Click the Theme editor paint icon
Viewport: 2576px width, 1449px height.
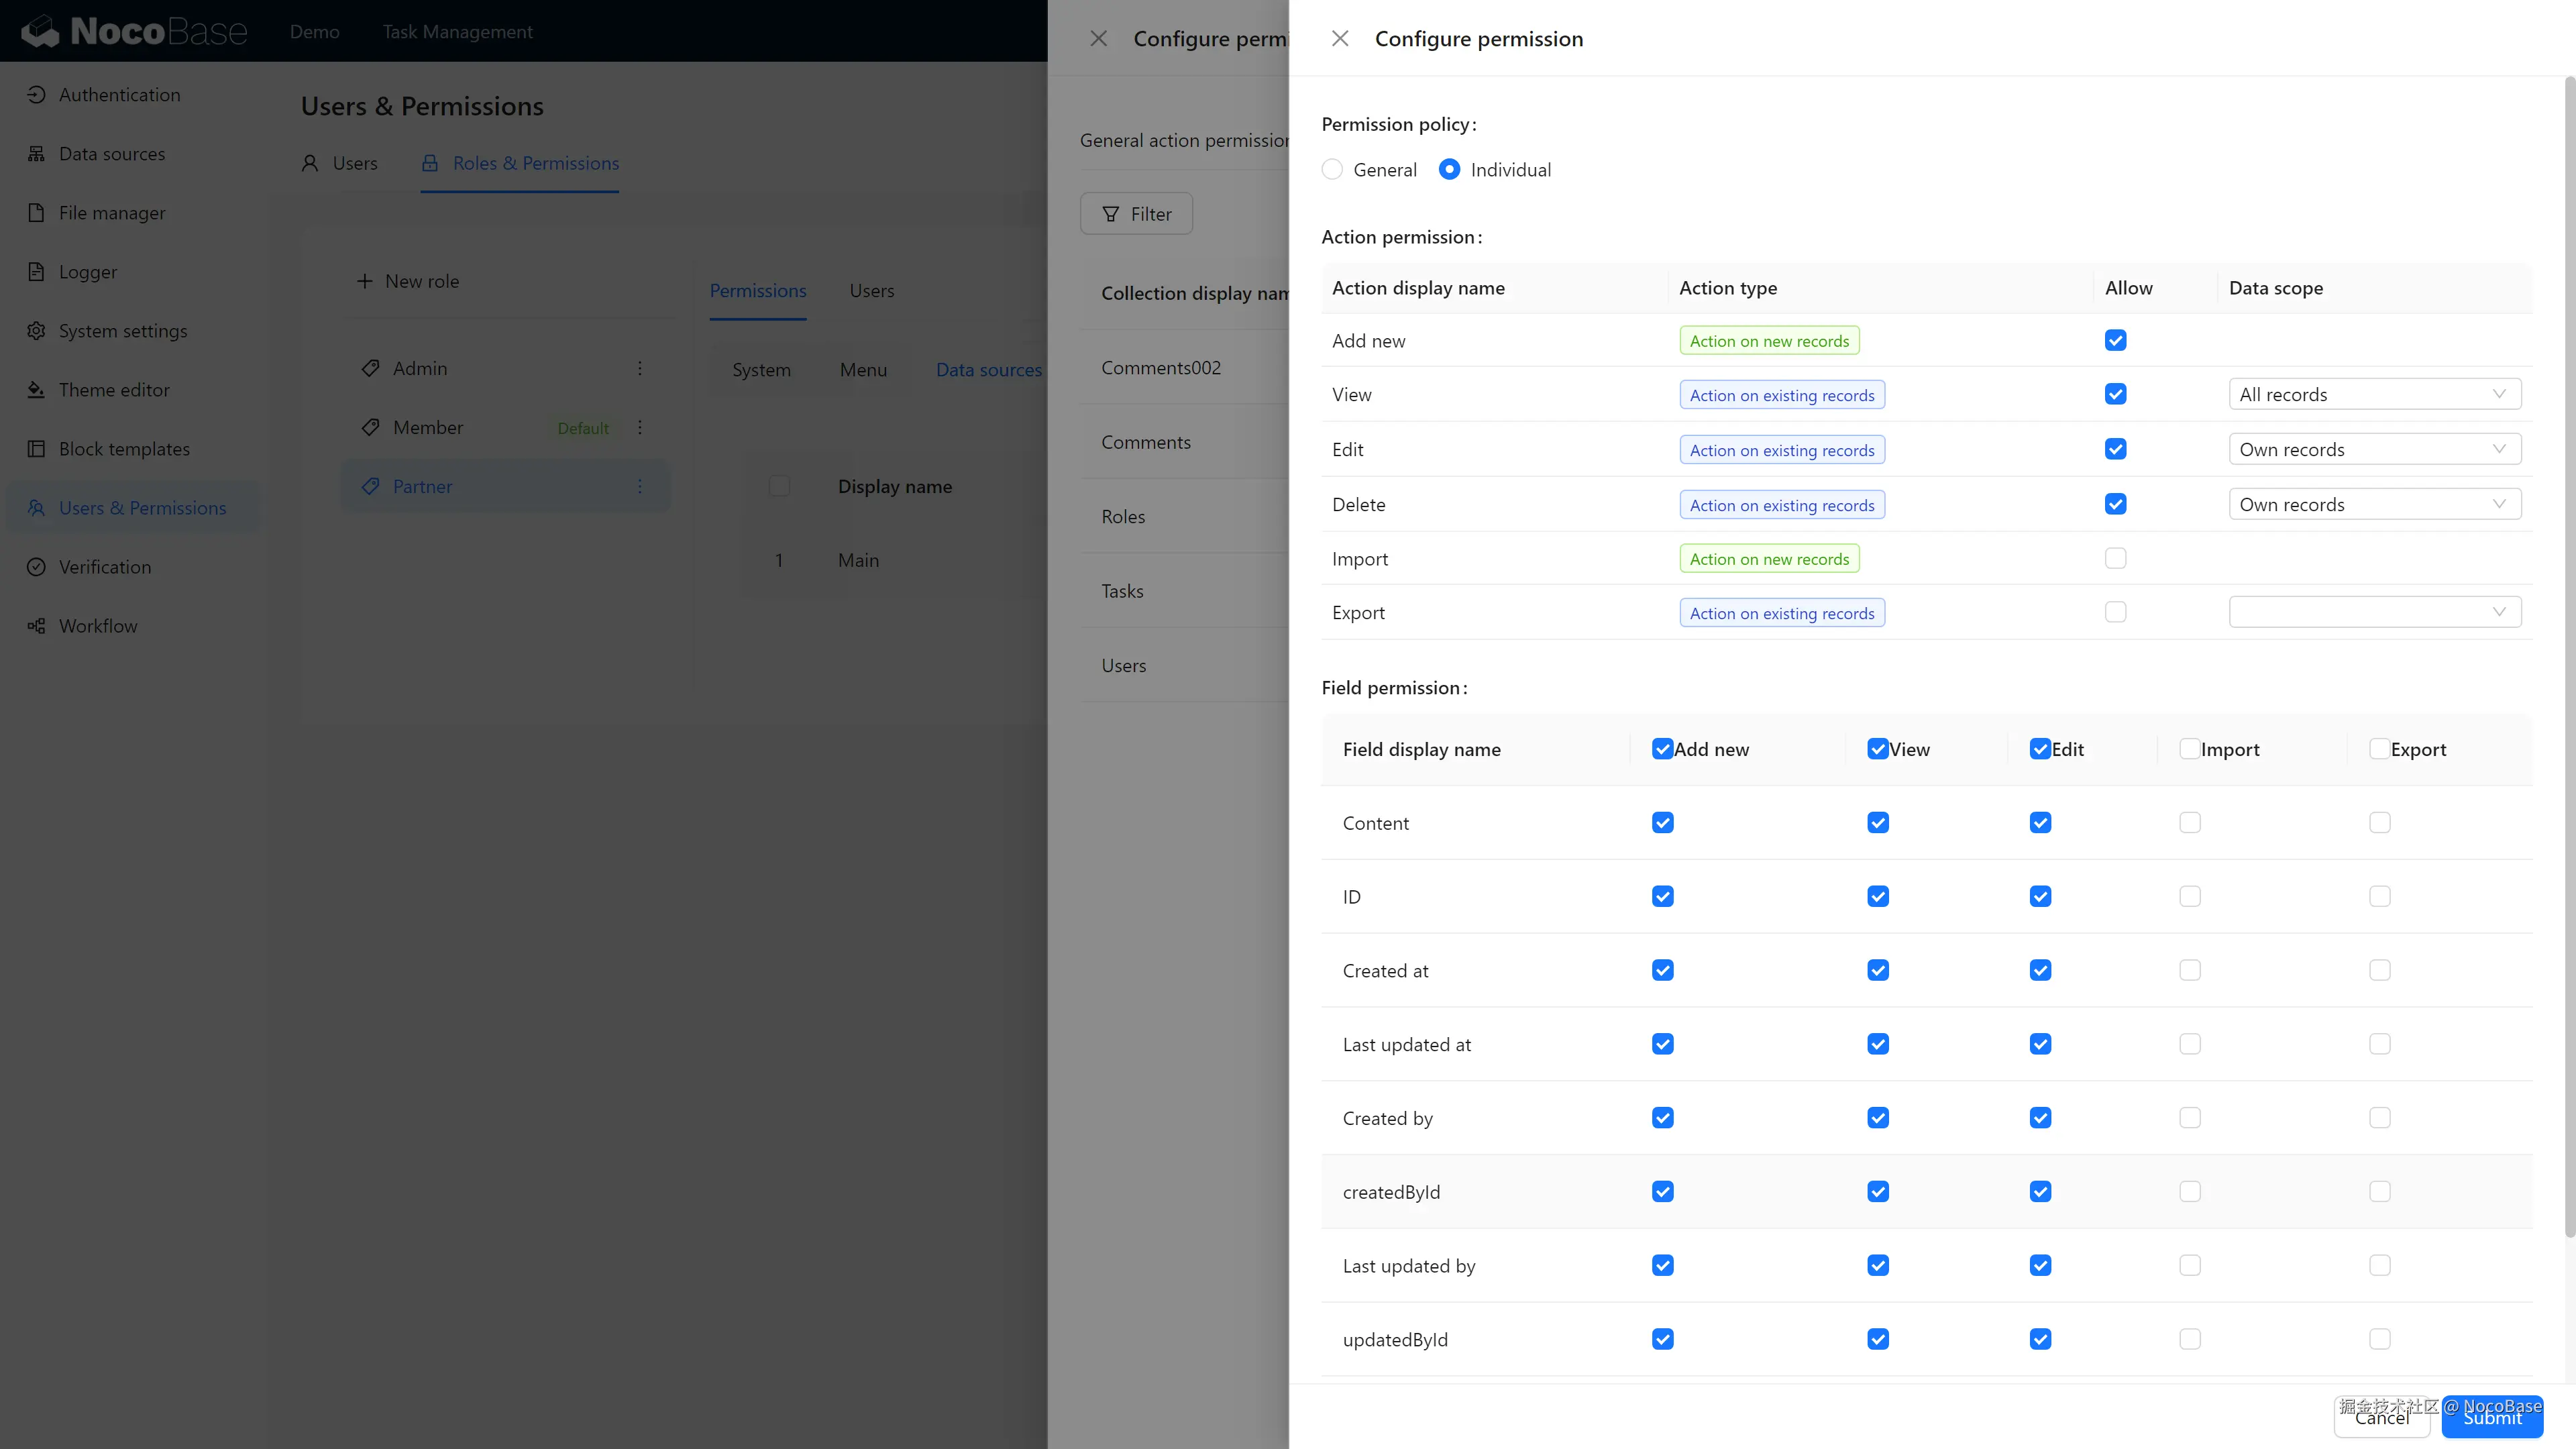tap(36, 390)
